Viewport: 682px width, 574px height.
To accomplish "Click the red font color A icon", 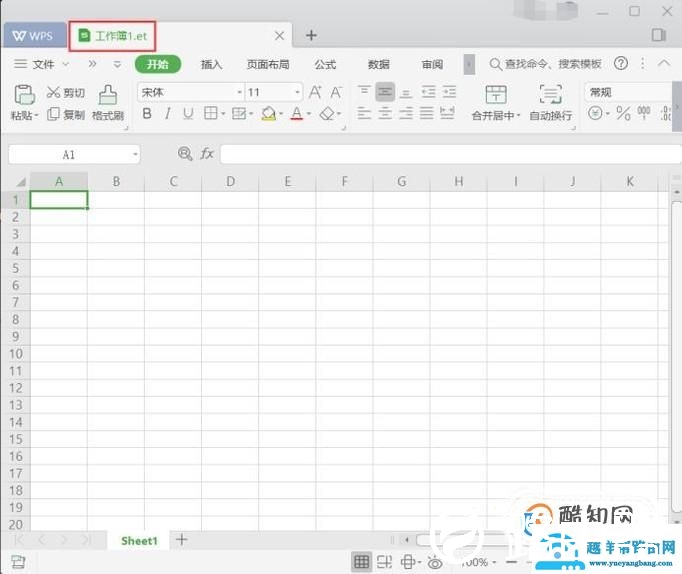I will point(297,114).
